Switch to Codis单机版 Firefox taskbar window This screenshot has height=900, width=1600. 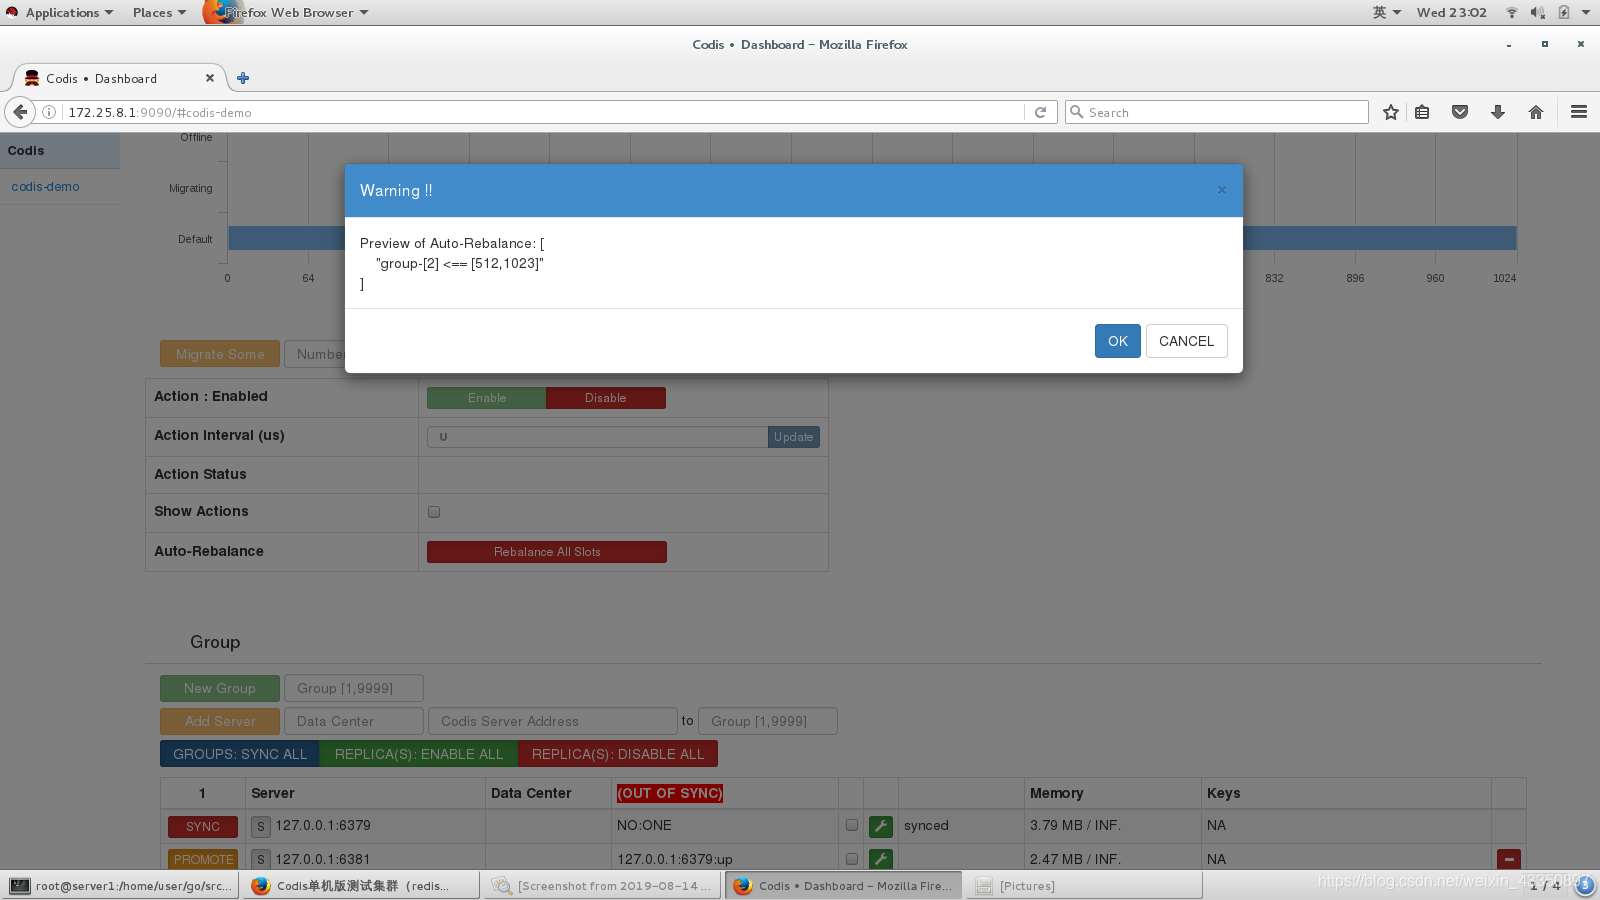pyautogui.click(x=360, y=886)
